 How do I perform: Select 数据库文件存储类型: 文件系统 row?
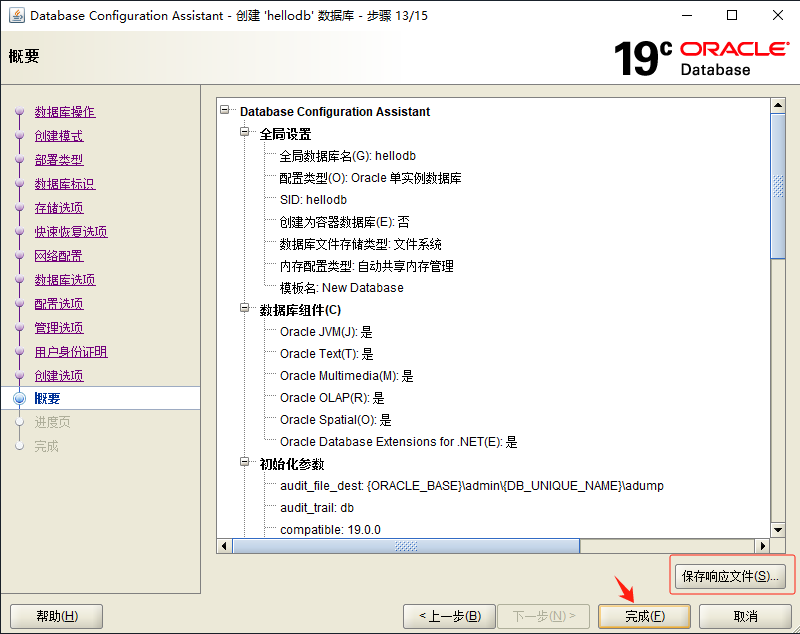[x=360, y=244]
